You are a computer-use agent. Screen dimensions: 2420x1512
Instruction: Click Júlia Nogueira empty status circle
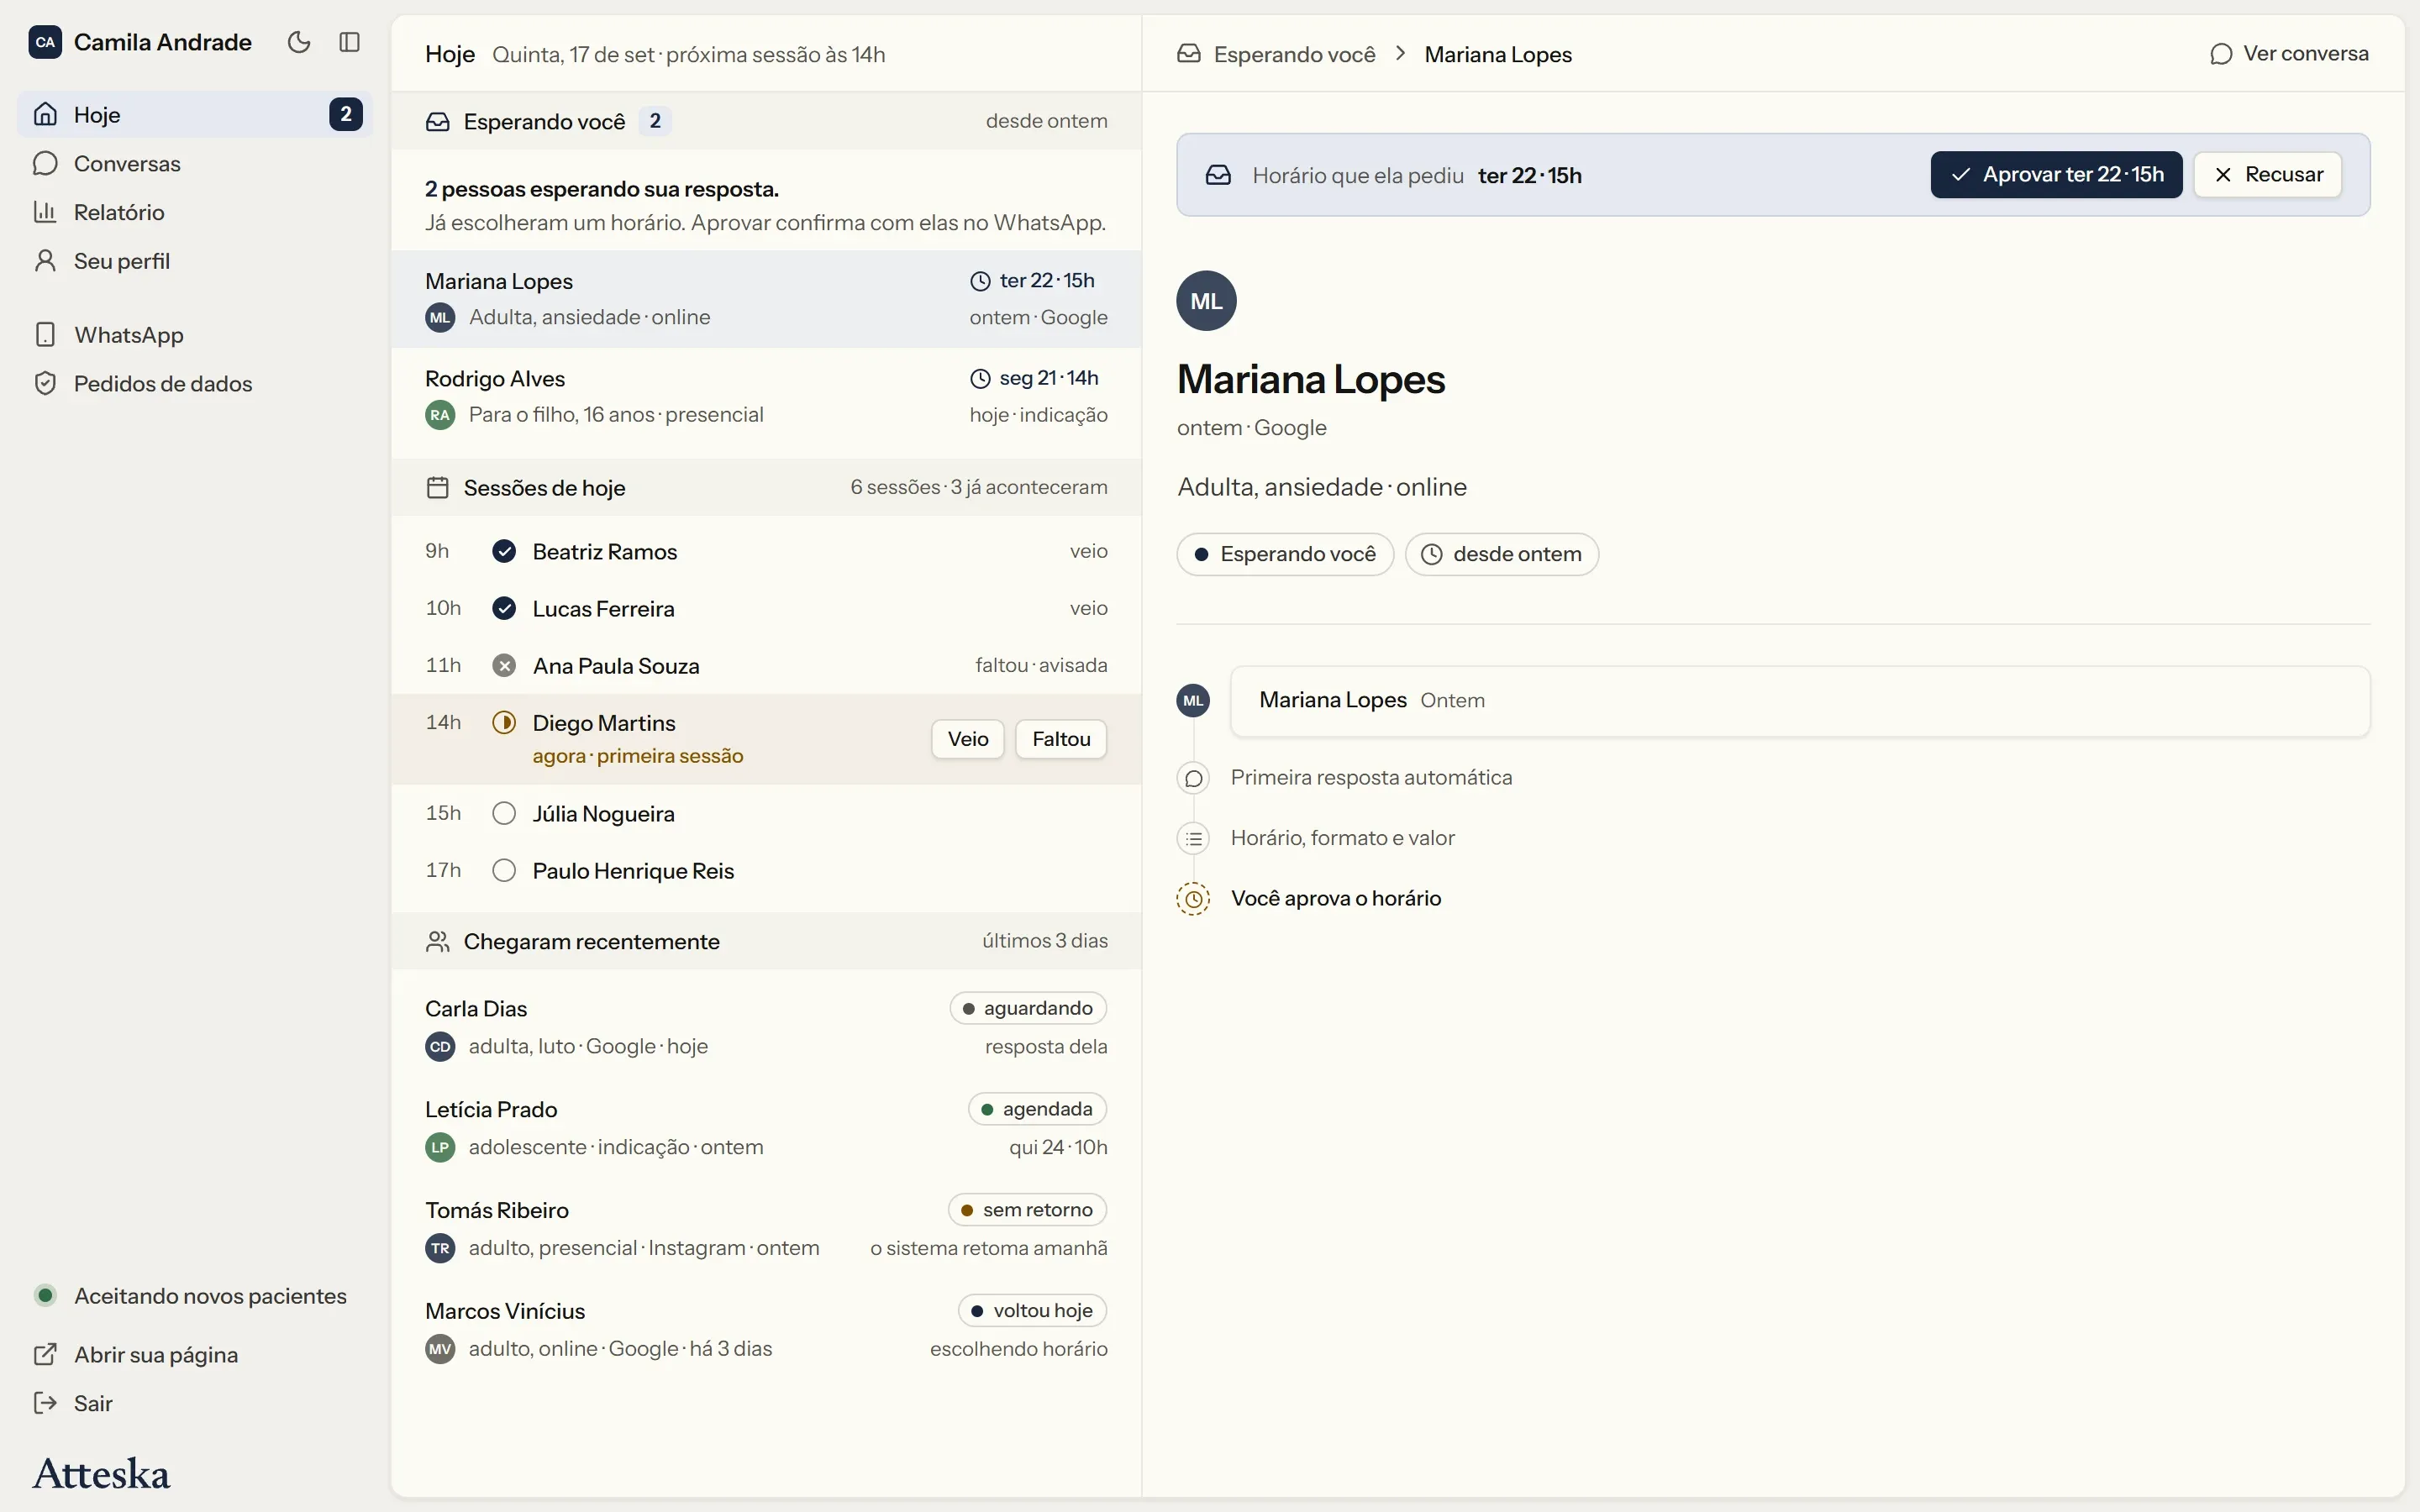[x=504, y=813]
